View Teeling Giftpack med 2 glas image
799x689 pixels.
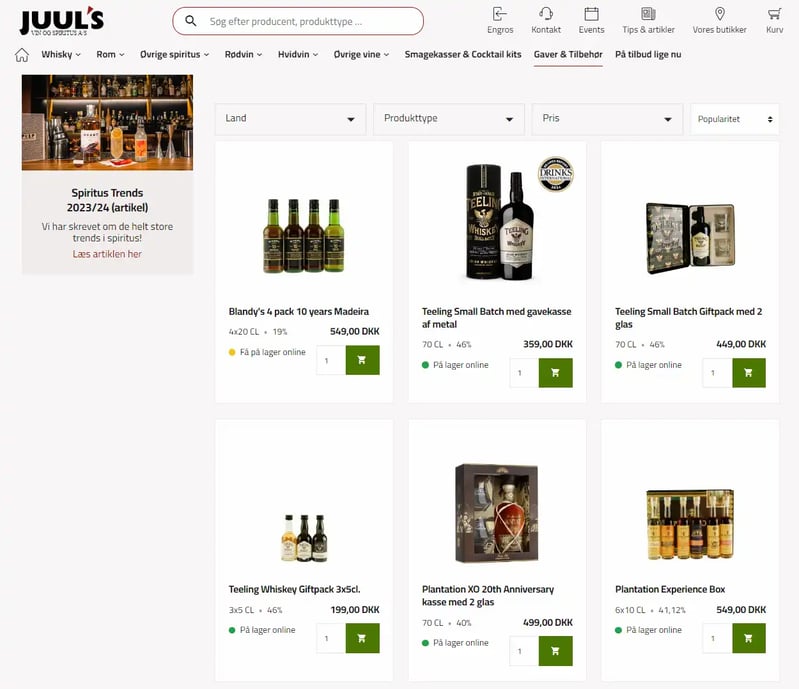tap(690, 237)
